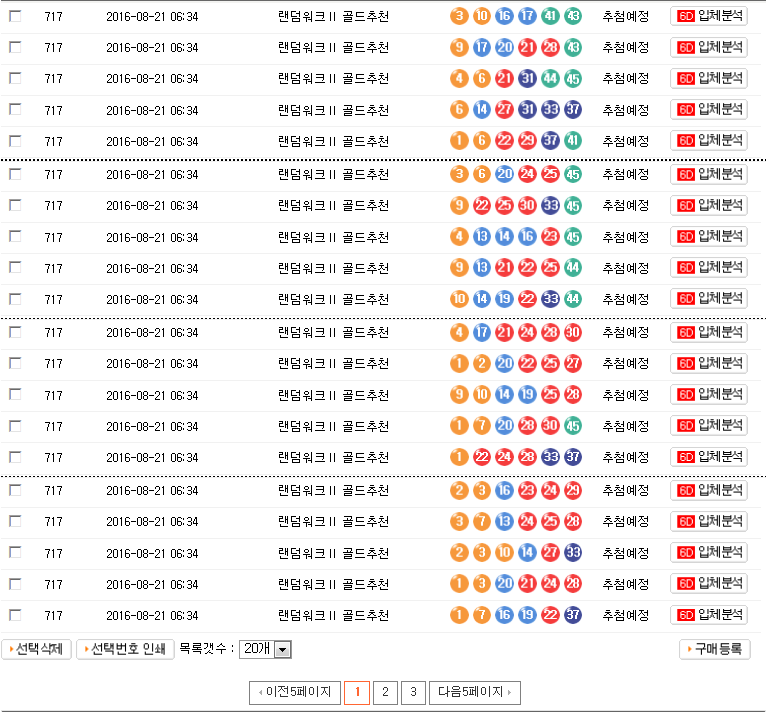Image resolution: width=766 pixels, height=712 pixels.
Task: Open 6D 입체분석 for row with 1, 2, 20
Action: point(708,363)
